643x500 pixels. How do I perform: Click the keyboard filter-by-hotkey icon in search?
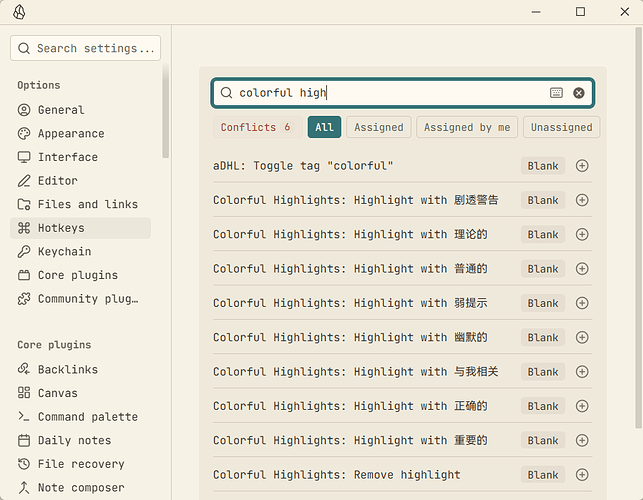(556, 93)
